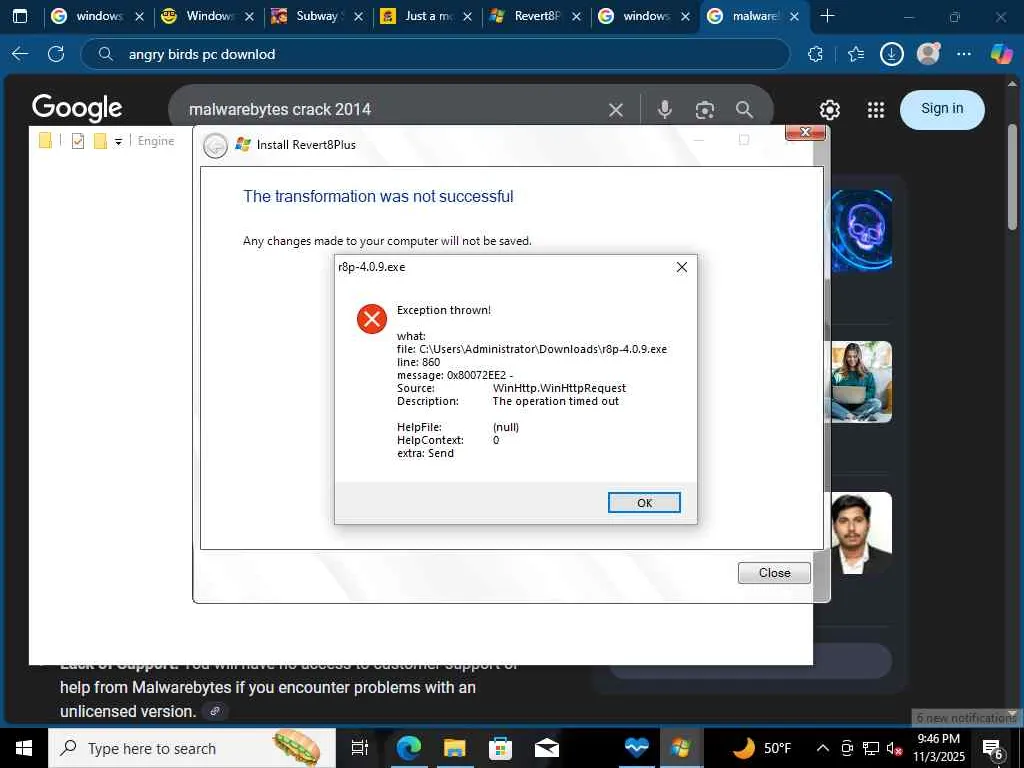1024x768 pixels.
Task: Open File Explorer from the taskbar
Action: [x=455, y=748]
